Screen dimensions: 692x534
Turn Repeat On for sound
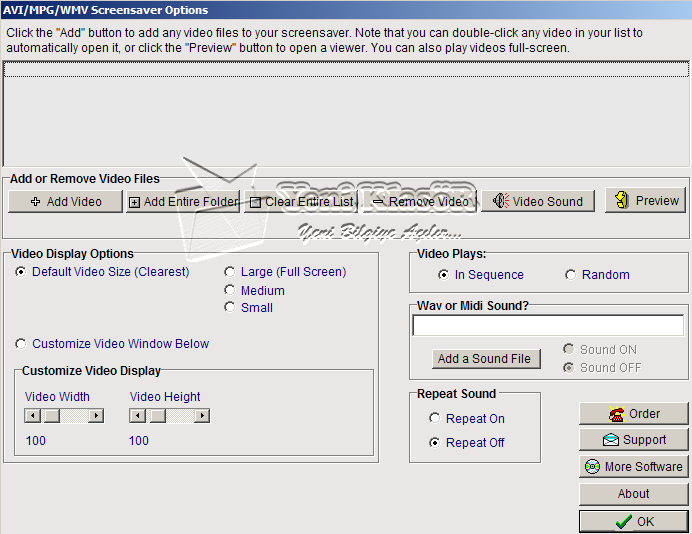(434, 419)
